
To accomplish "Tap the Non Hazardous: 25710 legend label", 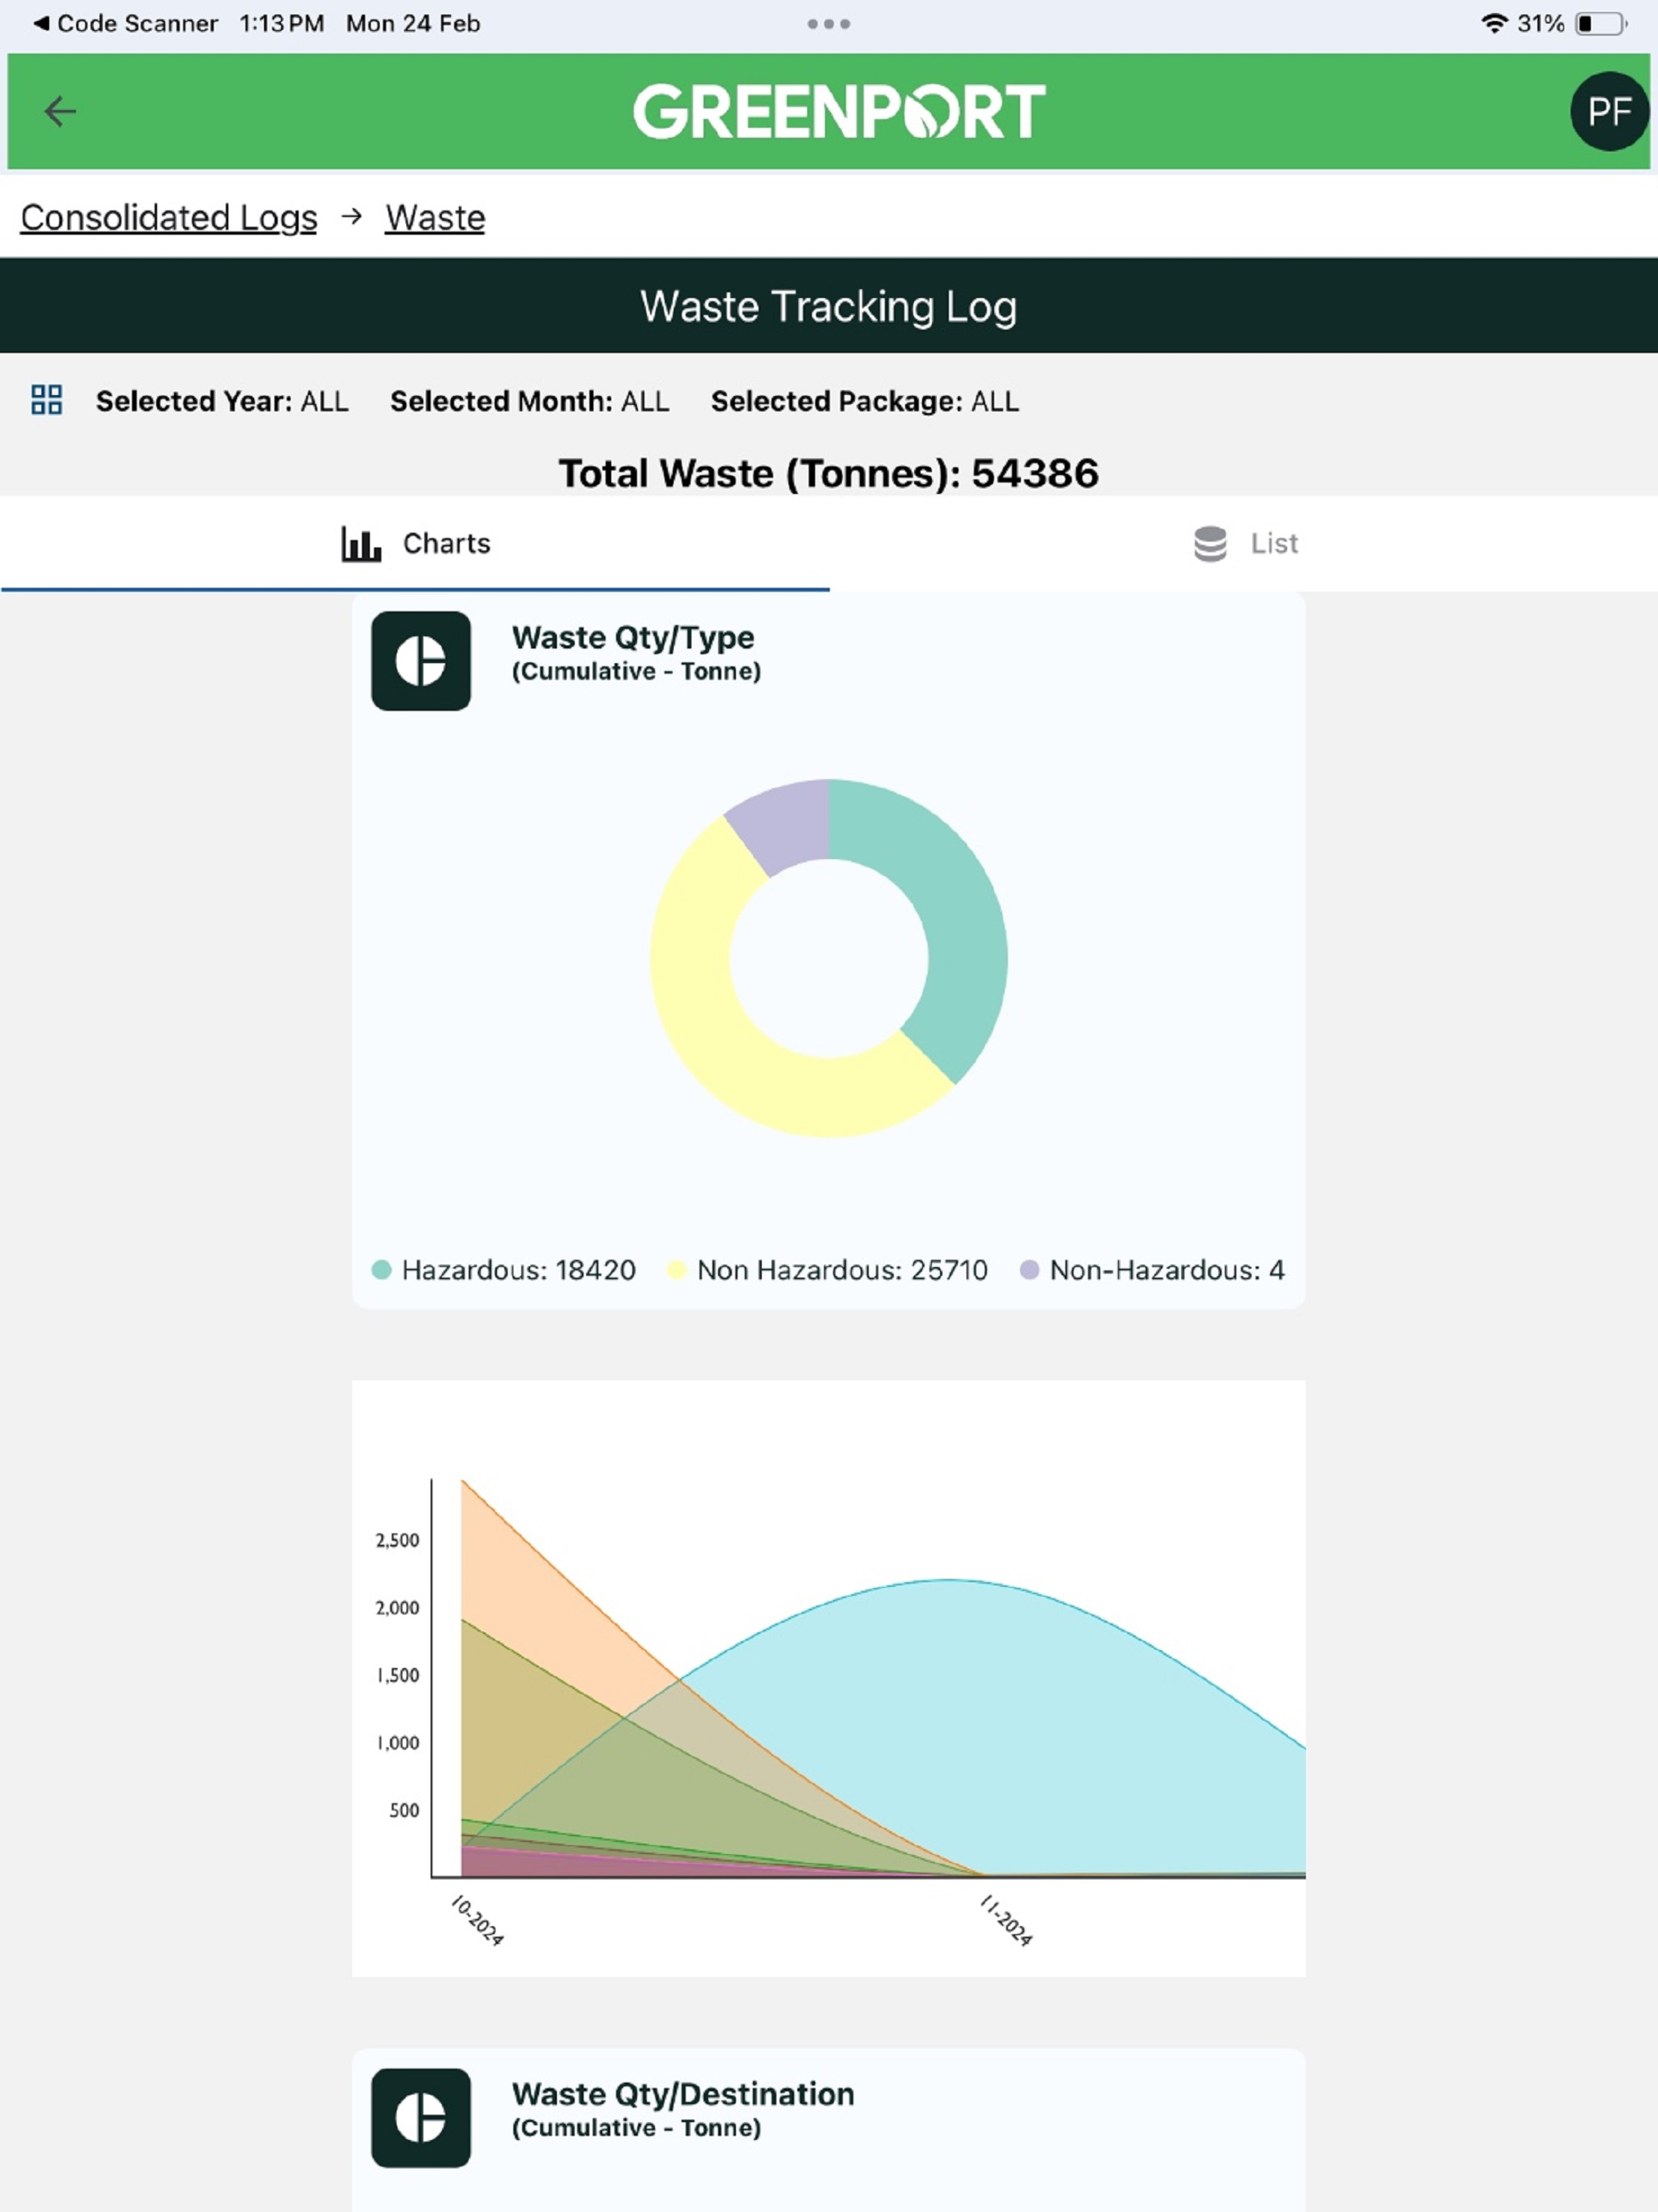I will (842, 1270).
